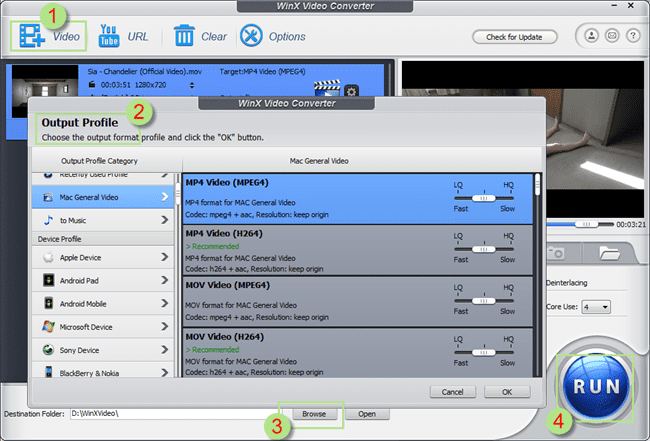This screenshot has width=650, height=441.
Task: Click the Android Pad icon
Action: click(49, 280)
